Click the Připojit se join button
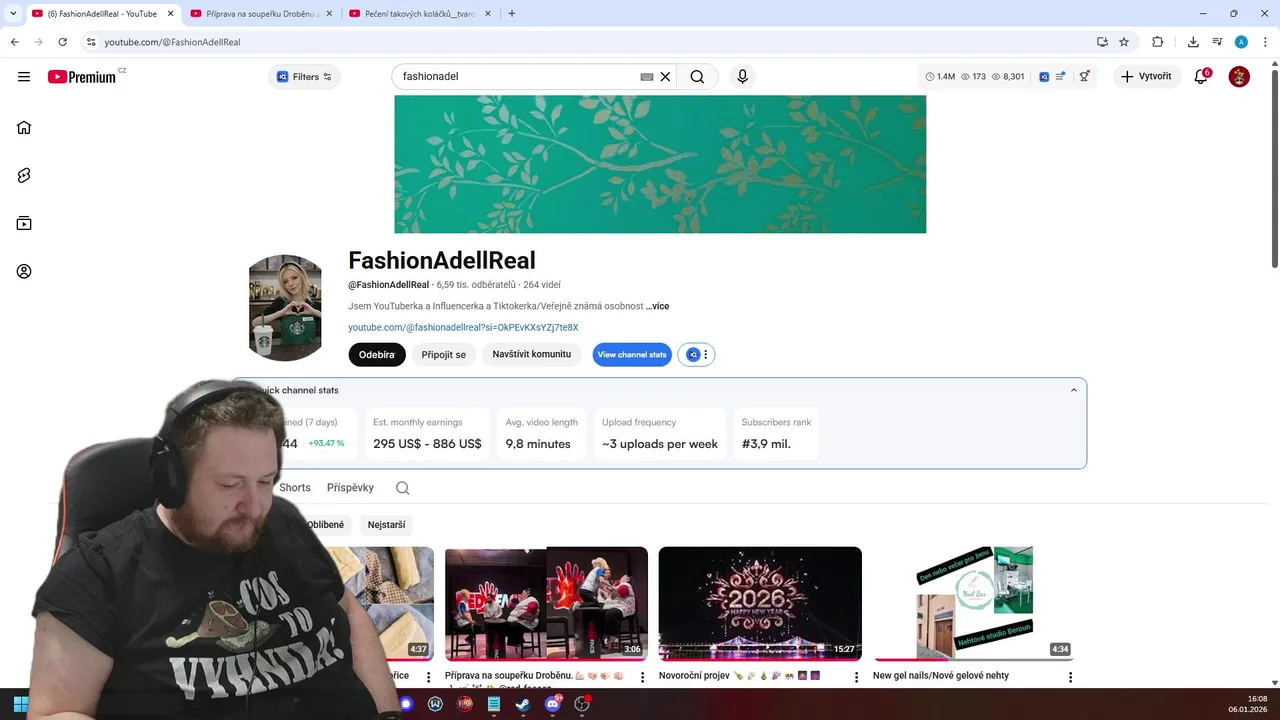The image size is (1280, 720). (444, 355)
